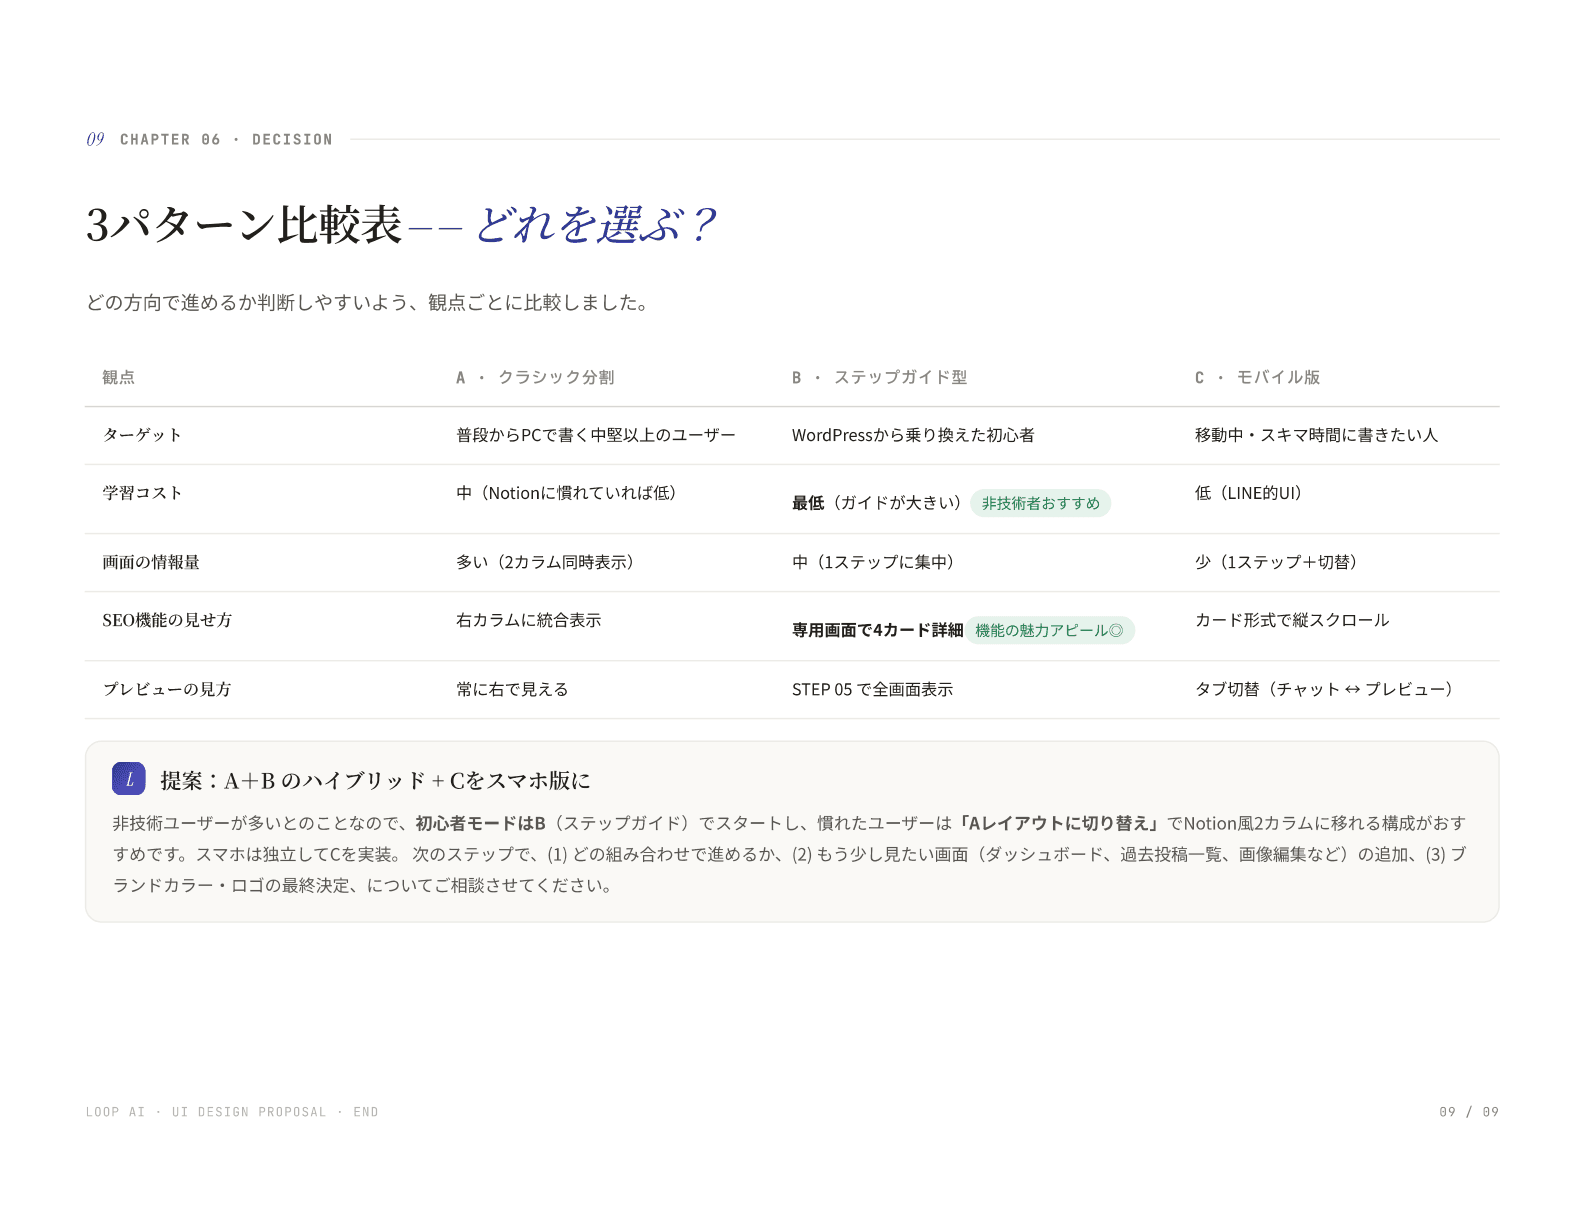Click the '機能の魅力アピール◎' green badge
This screenshot has height=1224, width=1584.
click(x=1049, y=630)
